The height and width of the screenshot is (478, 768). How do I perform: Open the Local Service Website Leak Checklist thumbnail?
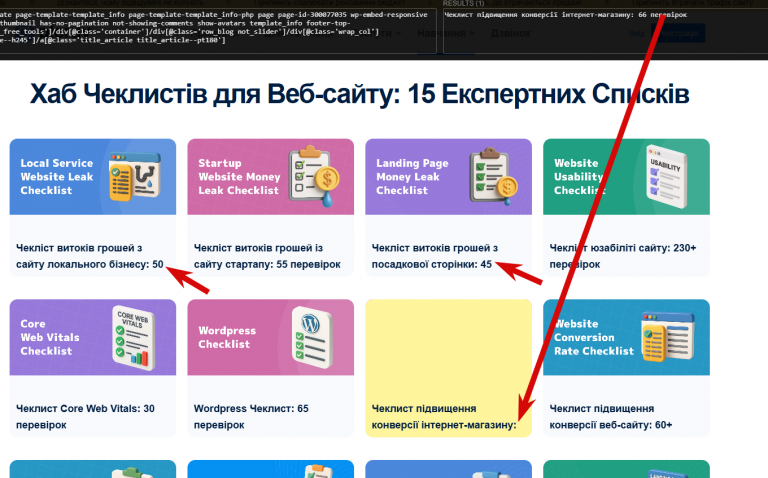coord(93,177)
